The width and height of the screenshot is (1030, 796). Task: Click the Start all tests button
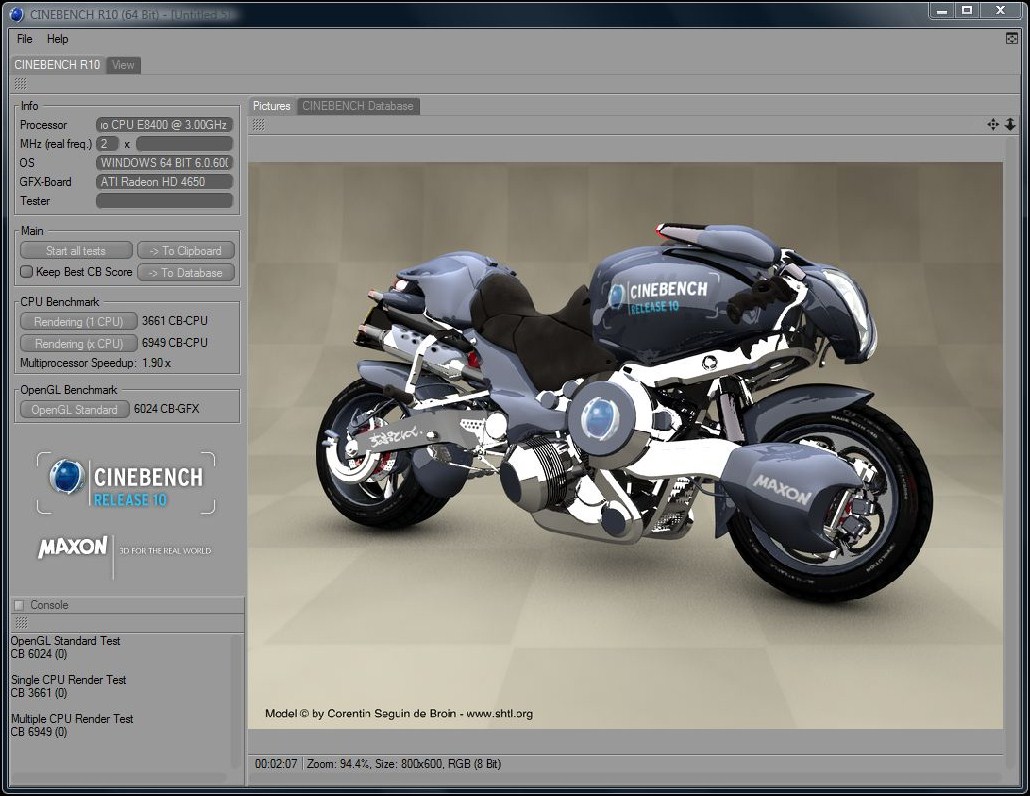pyautogui.click(x=76, y=251)
